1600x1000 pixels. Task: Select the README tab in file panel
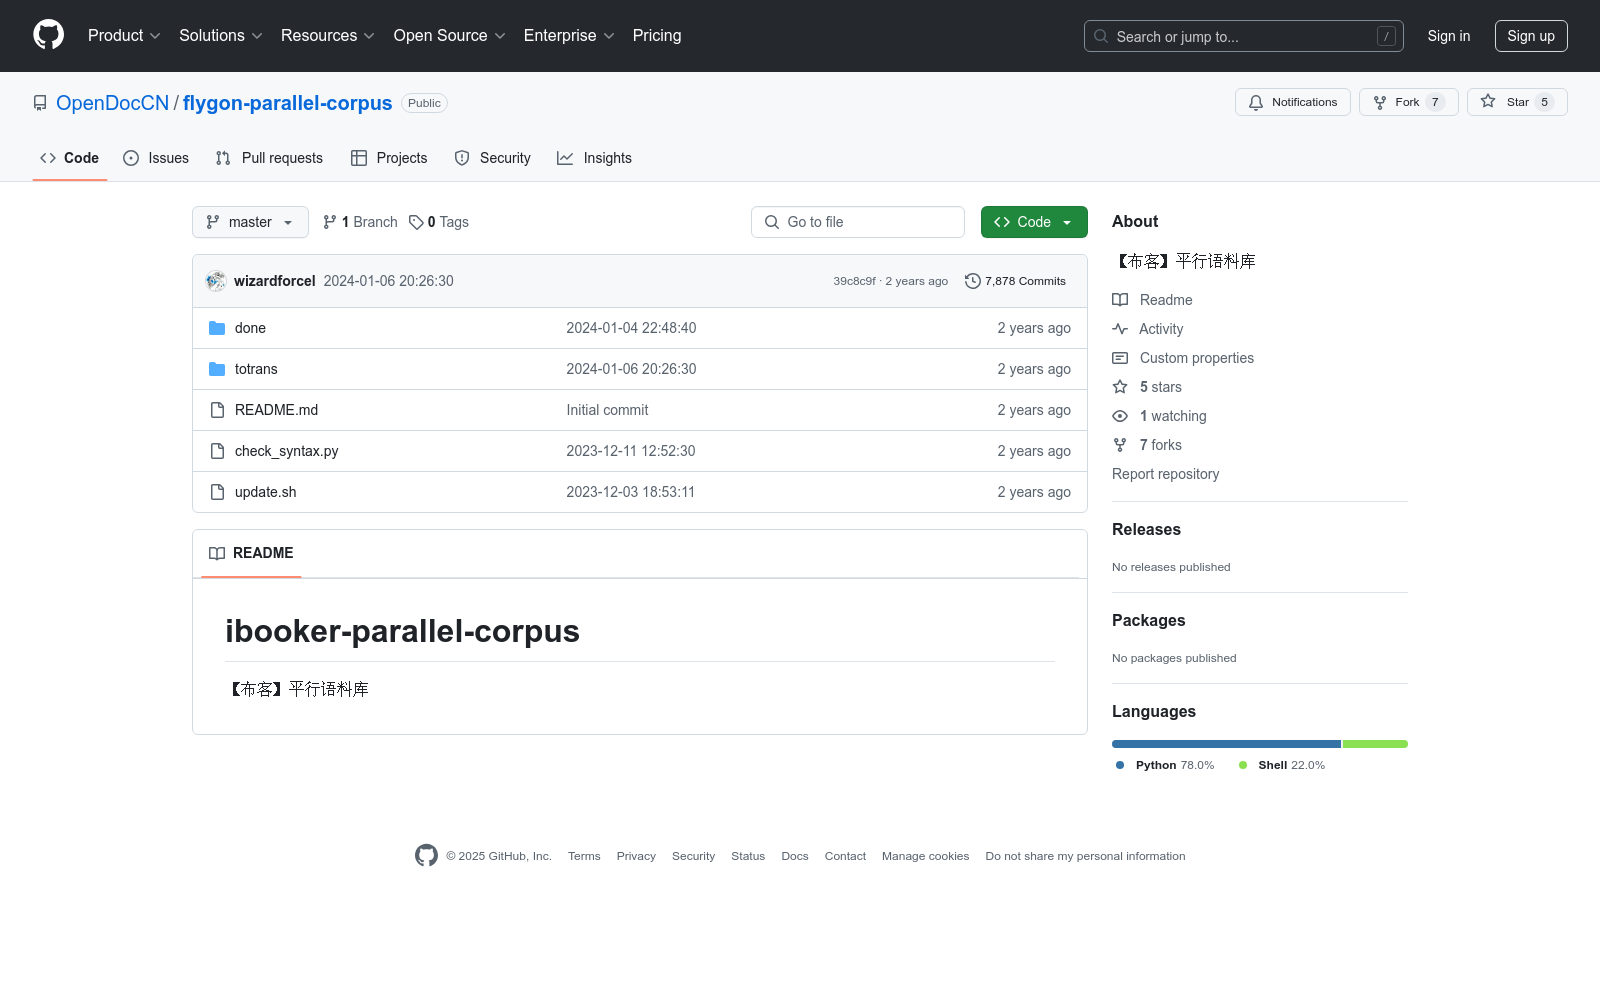tap(251, 553)
